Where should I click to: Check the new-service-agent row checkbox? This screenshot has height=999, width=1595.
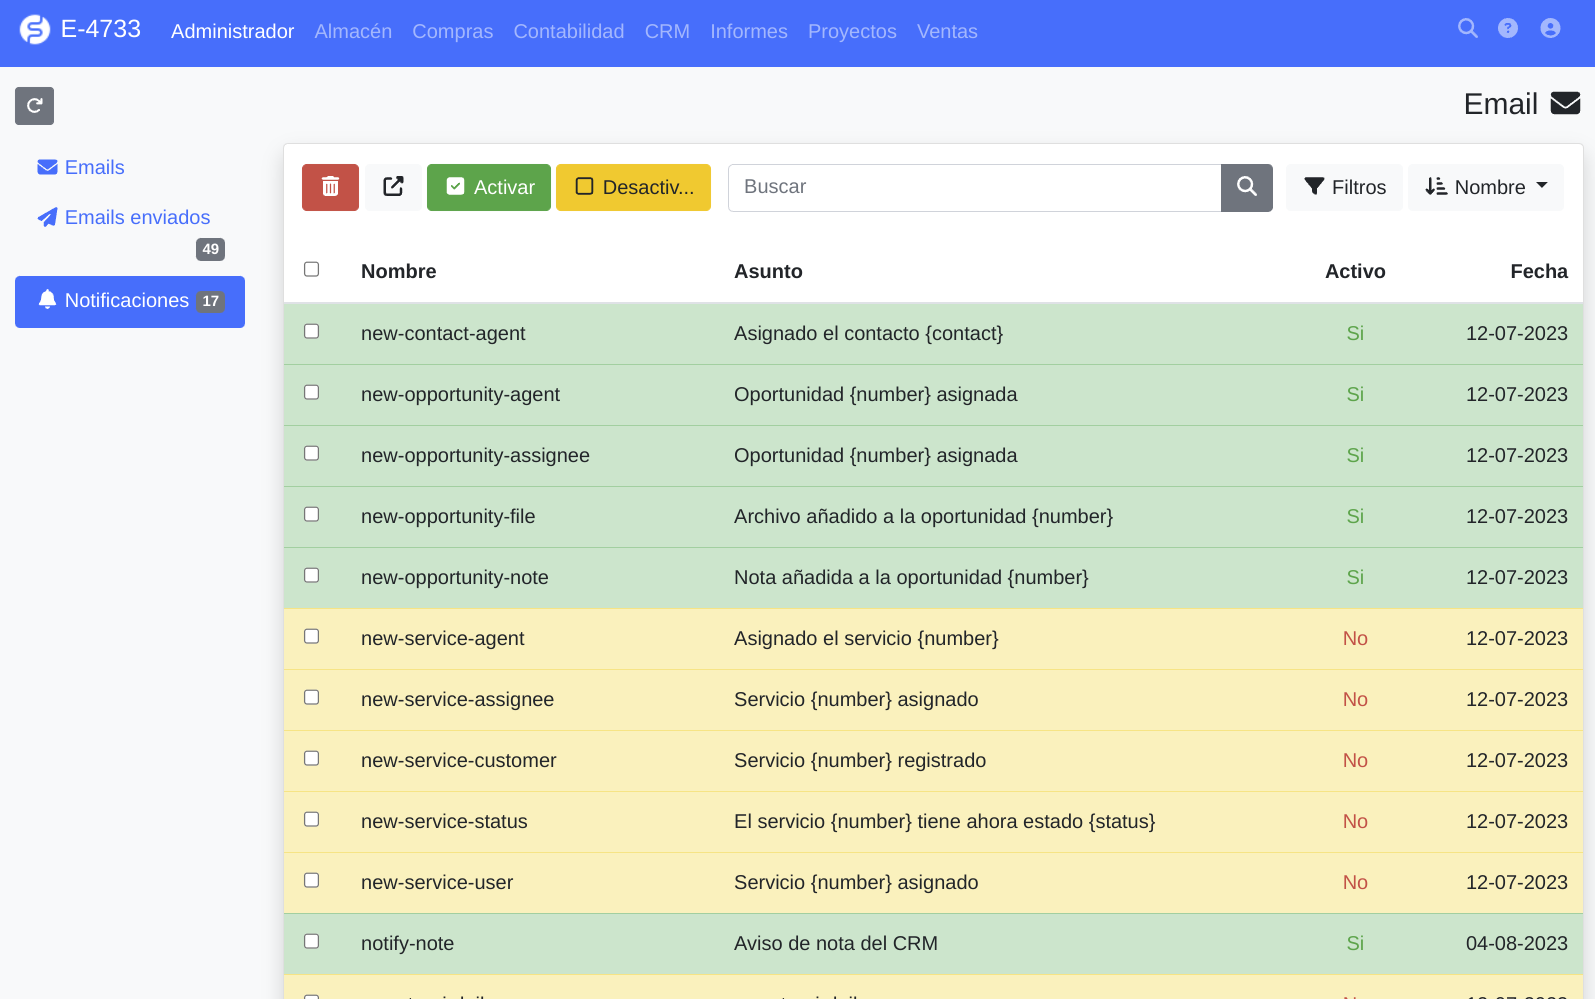312,636
